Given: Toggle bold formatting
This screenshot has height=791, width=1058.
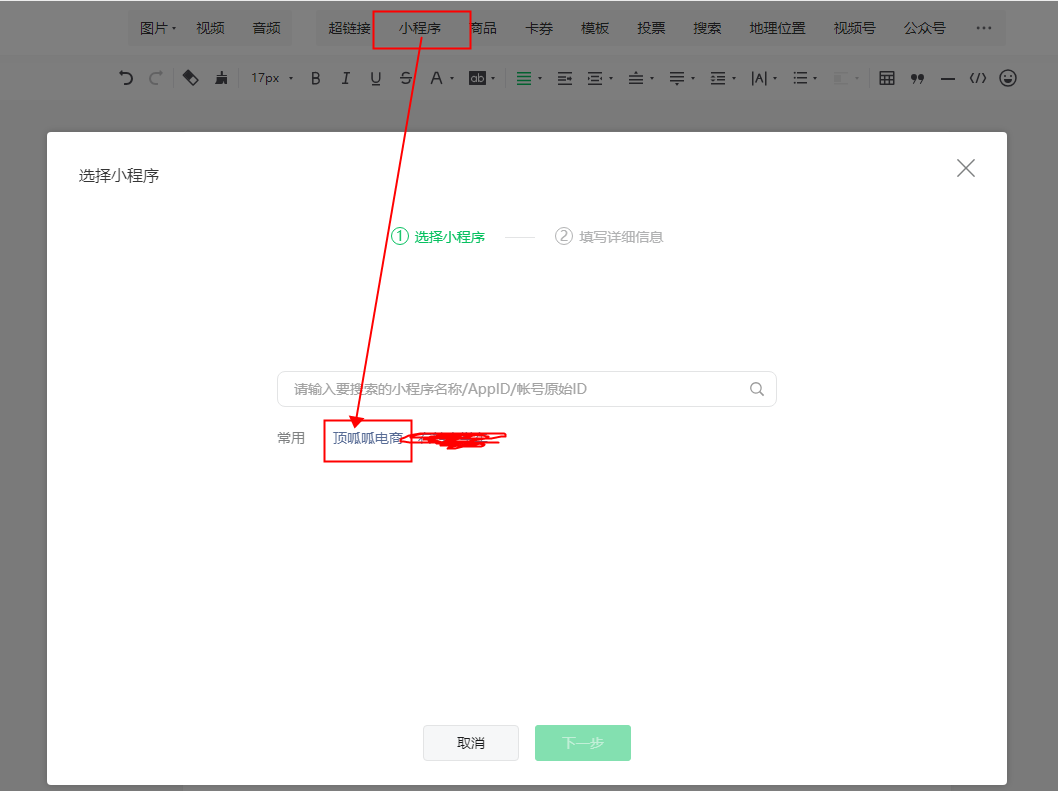Looking at the screenshot, I should point(315,78).
